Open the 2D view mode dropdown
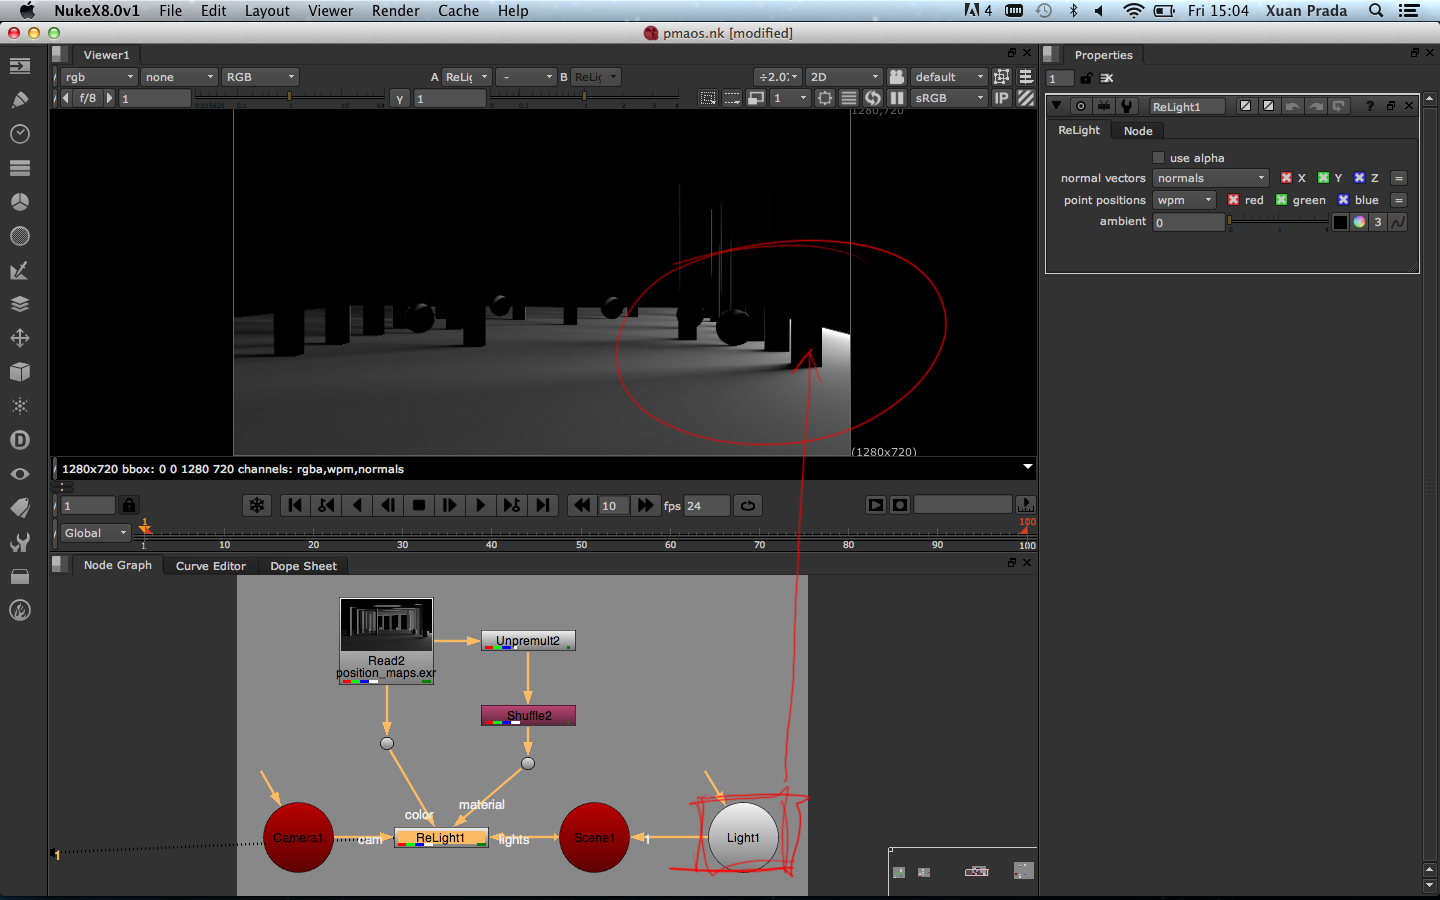Image resolution: width=1440 pixels, height=900 pixels. [x=844, y=77]
